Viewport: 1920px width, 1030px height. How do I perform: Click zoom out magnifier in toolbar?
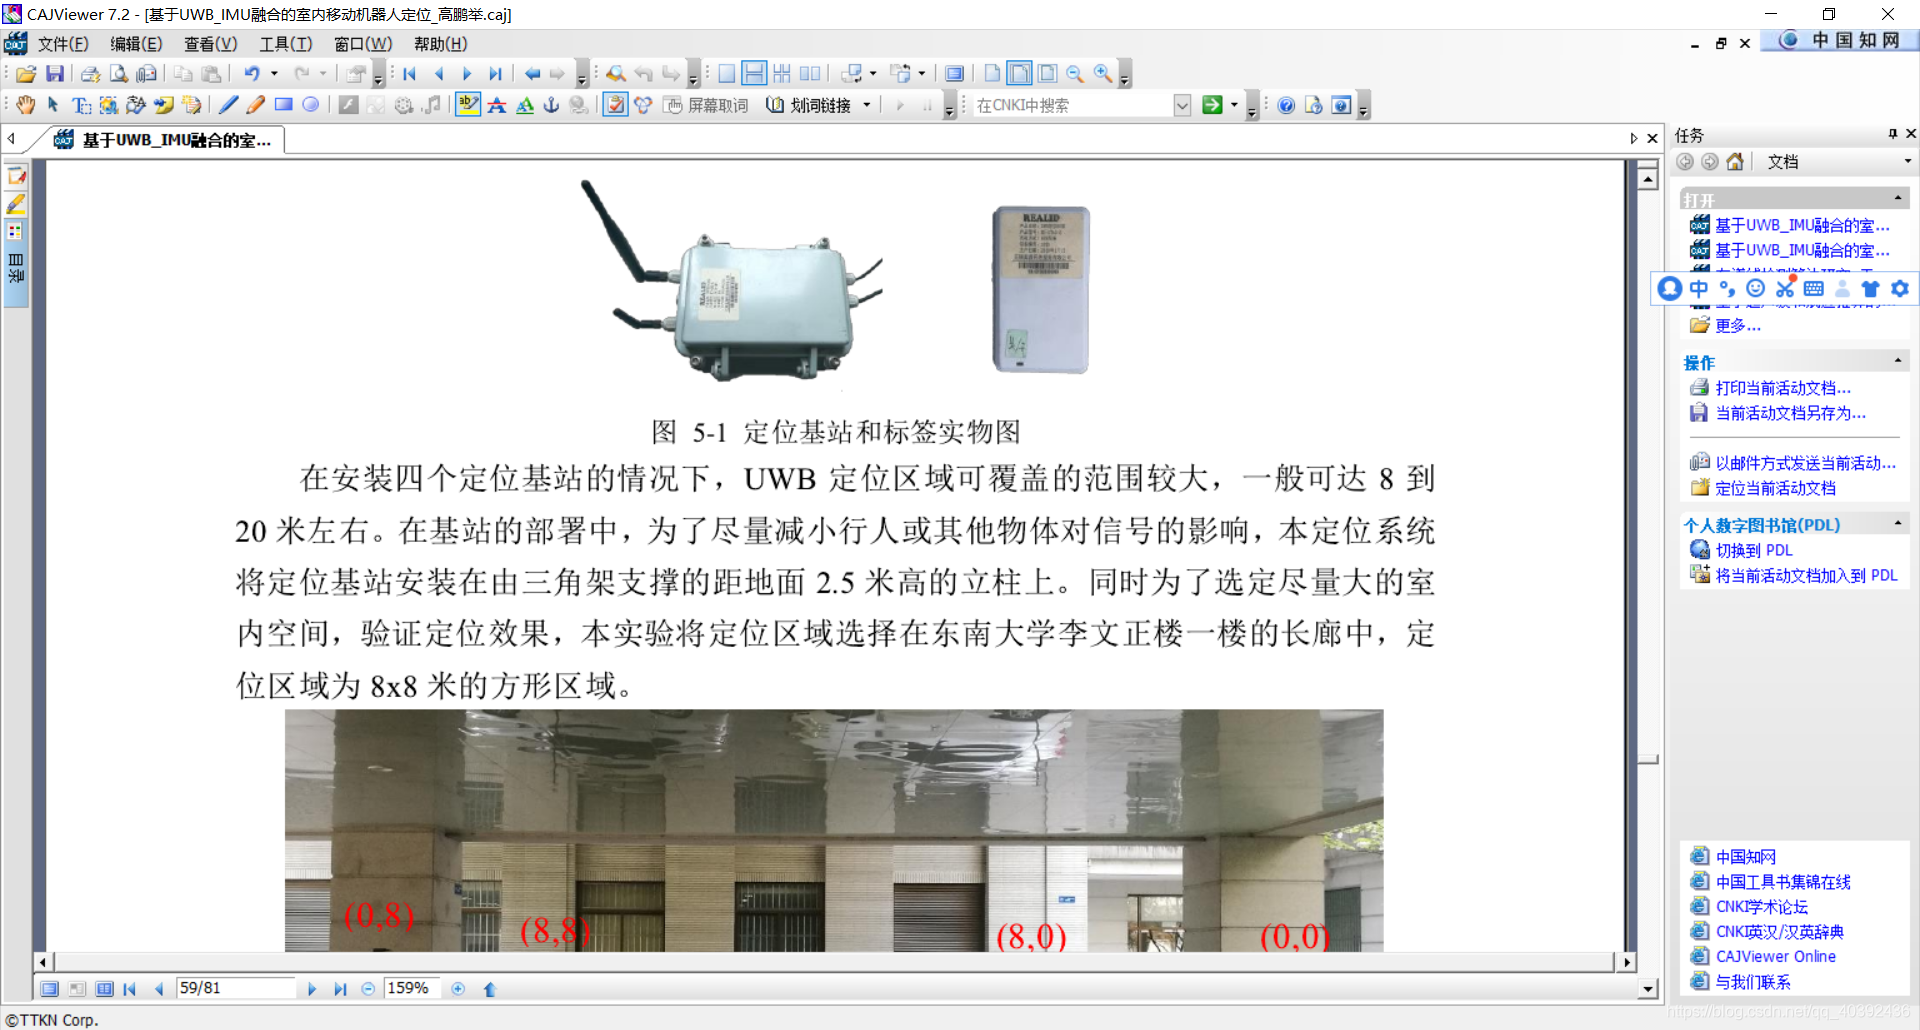(x=1075, y=74)
